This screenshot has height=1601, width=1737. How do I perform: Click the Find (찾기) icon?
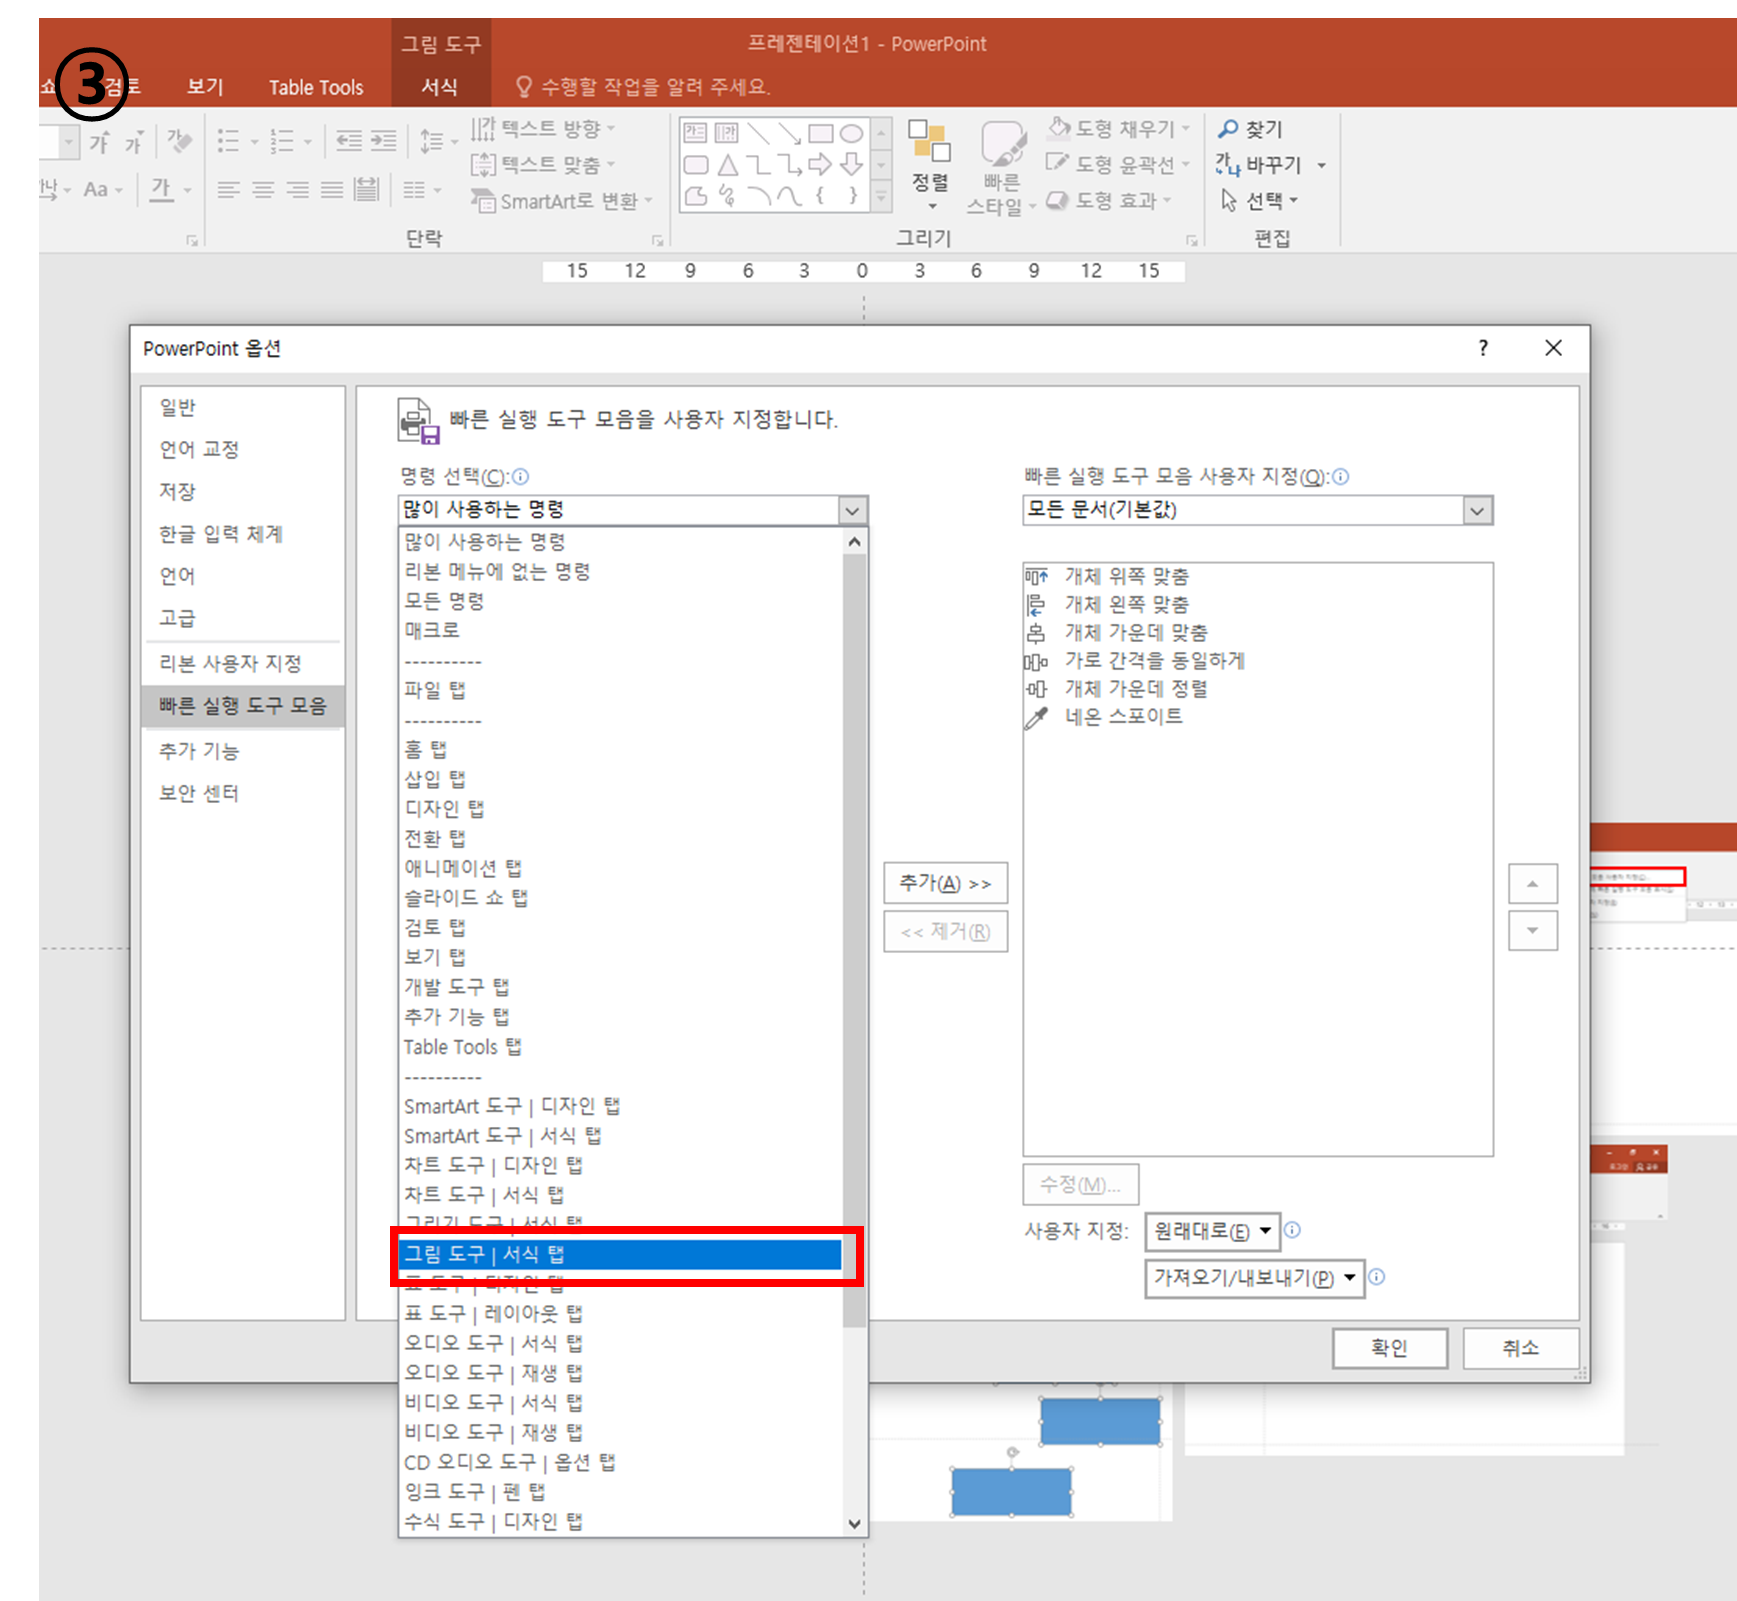1228,129
